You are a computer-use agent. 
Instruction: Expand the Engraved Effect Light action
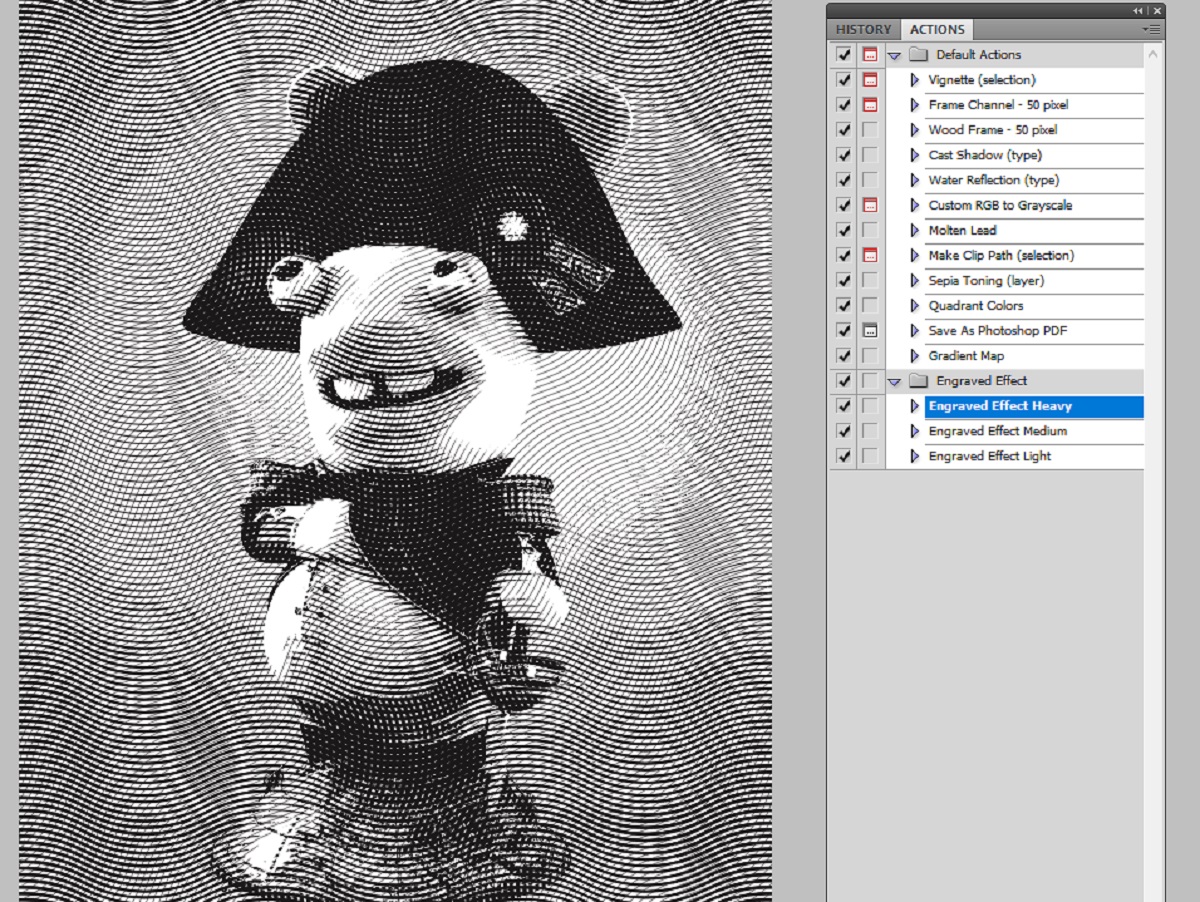914,456
